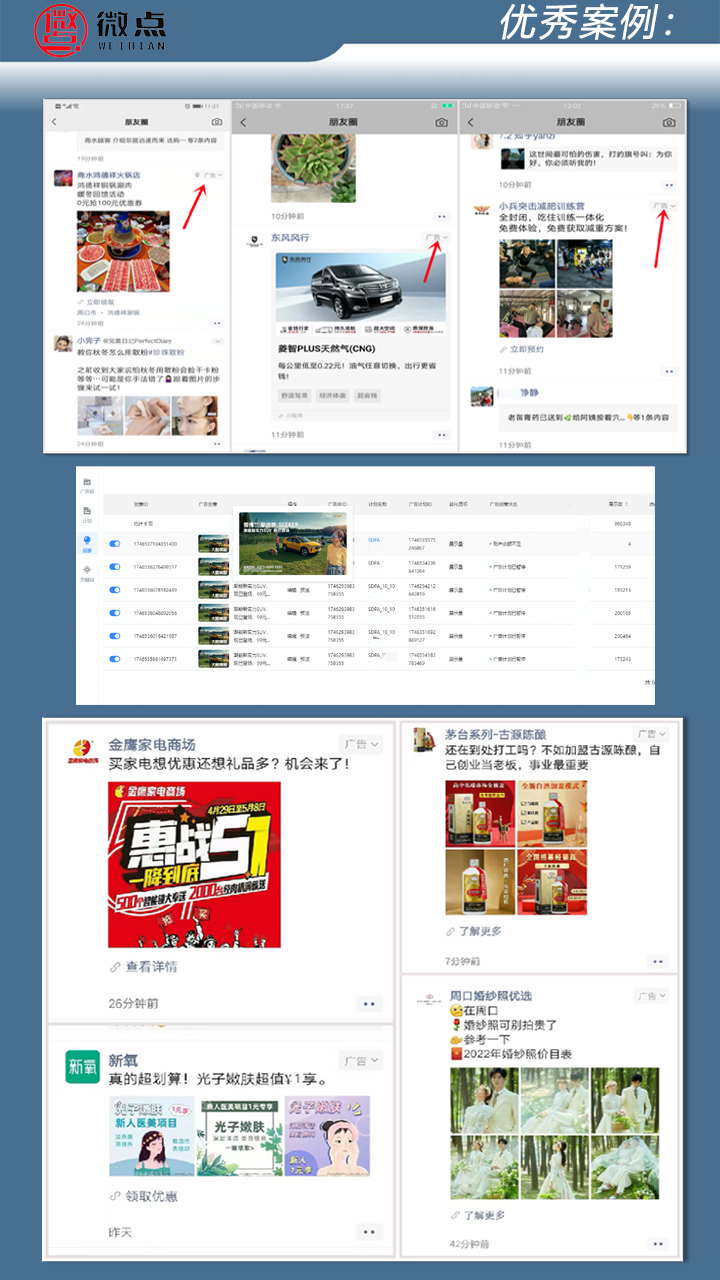Screen dimensions: 720x1280
Task: Expand 广告 dropdown on 新氧 post
Action: click(x=361, y=1060)
